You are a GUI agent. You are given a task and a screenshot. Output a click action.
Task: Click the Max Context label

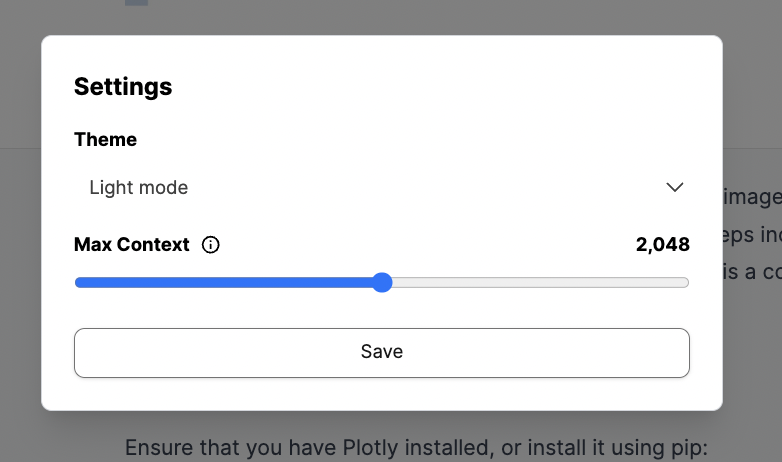pos(131,245)
